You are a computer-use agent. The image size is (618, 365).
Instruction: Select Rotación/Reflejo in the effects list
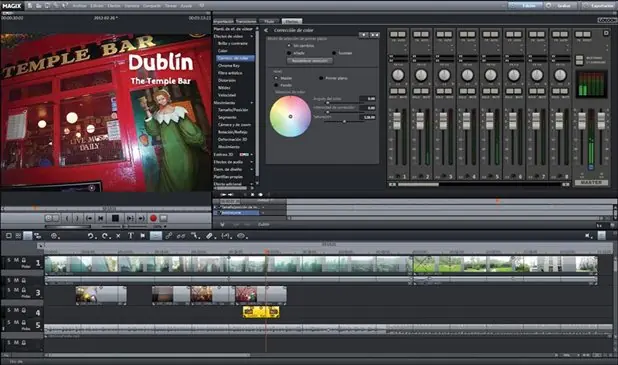click(x=233, y=132)
